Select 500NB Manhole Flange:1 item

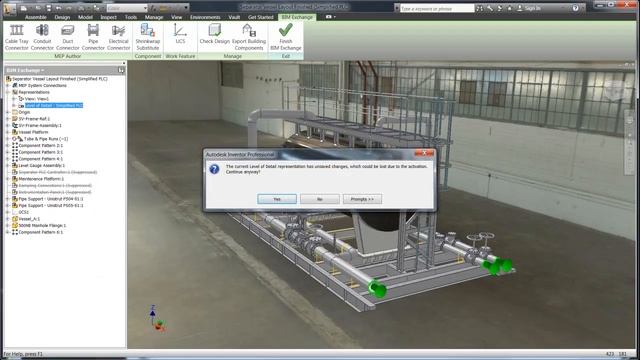[42, 225]
